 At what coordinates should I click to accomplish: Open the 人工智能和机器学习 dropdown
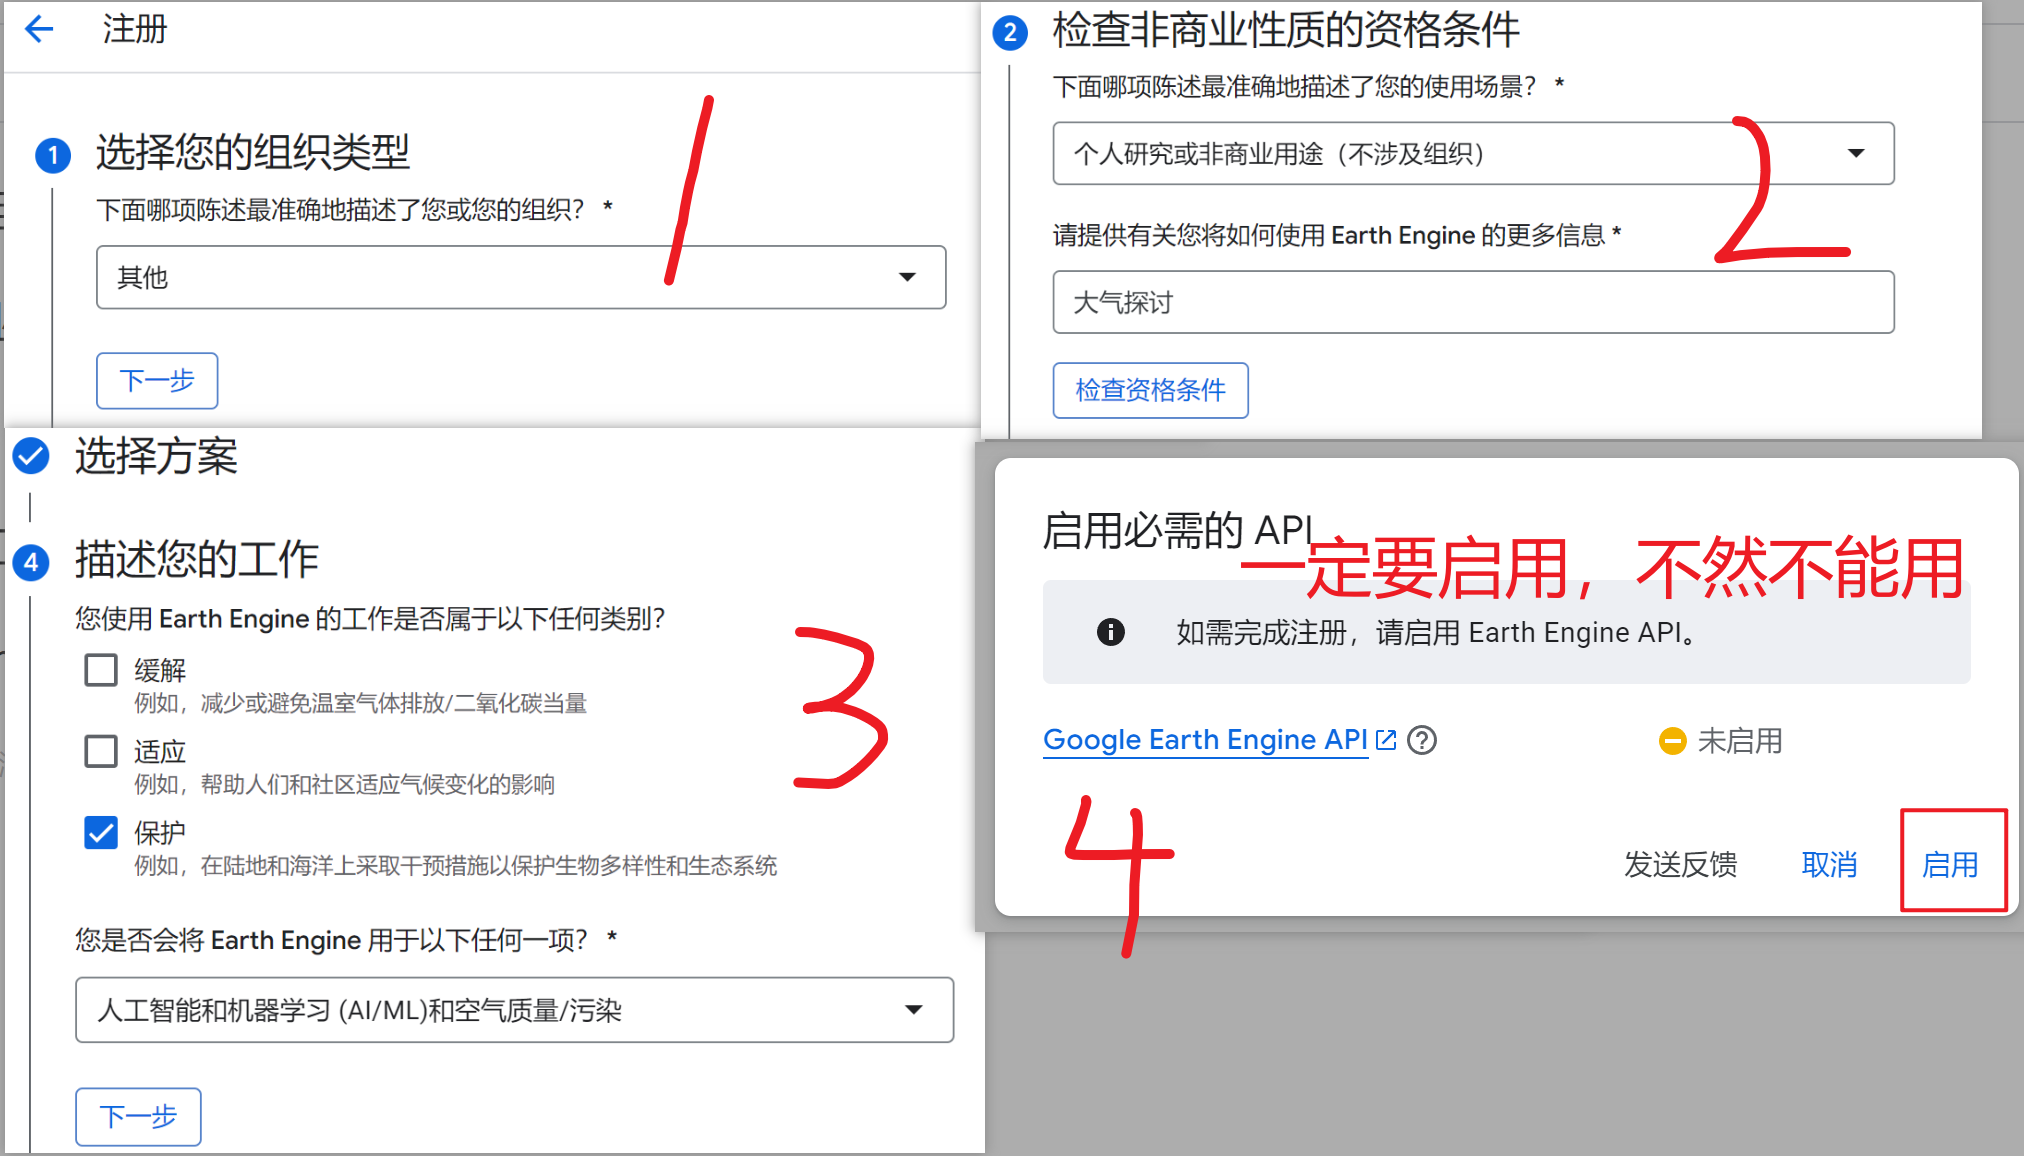coord(514,1010)
